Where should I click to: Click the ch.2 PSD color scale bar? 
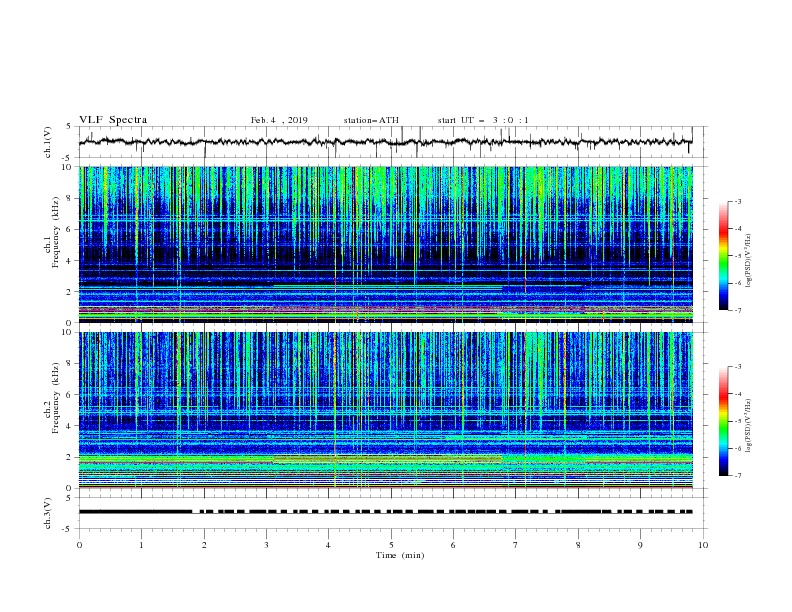pyautogui.click(x=724, y=421)
